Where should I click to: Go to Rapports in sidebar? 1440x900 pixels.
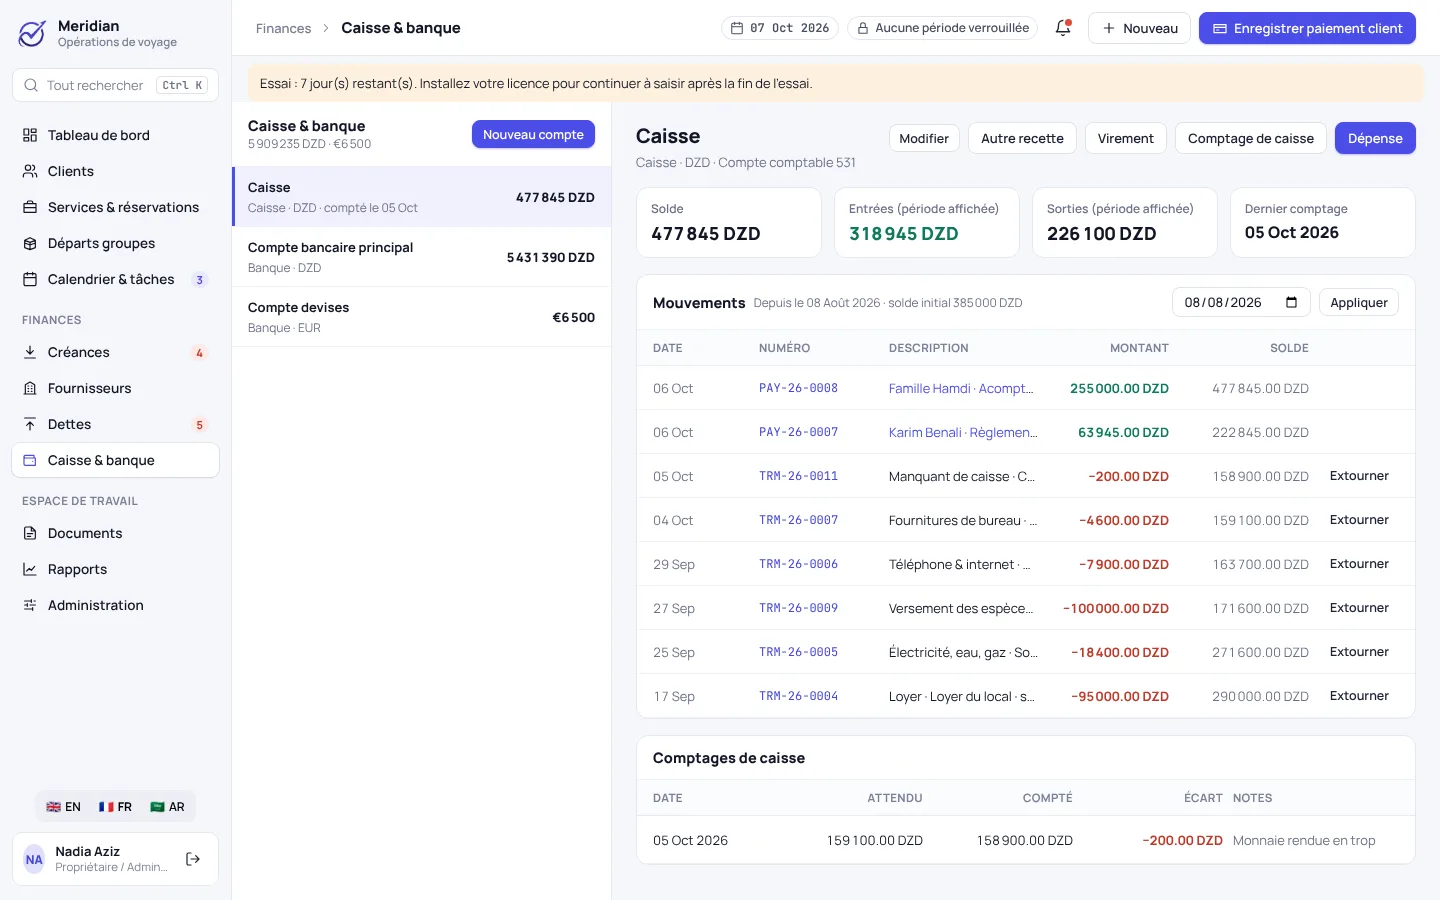(115, 569)
